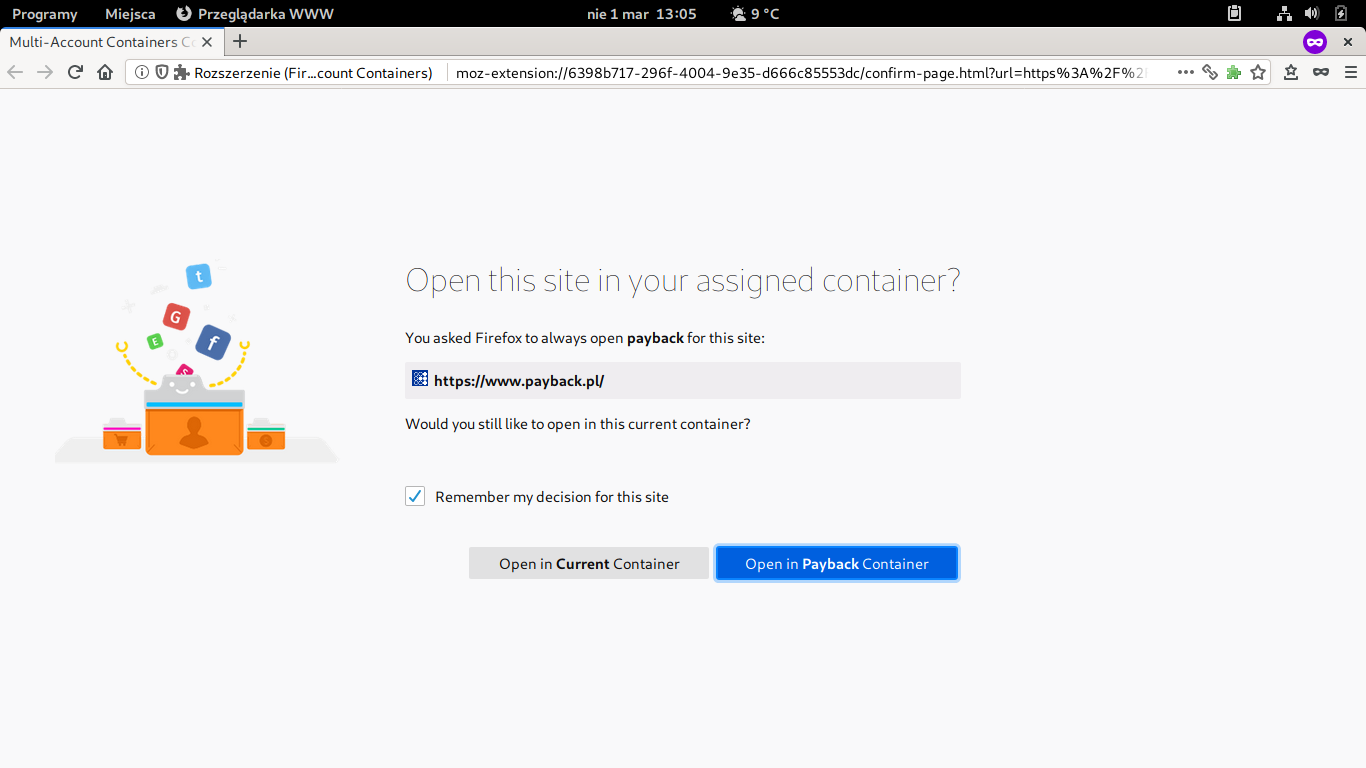1366x768 pixels.
Task: Open the Firefox hamburger menu
Action: point(1352,72)
